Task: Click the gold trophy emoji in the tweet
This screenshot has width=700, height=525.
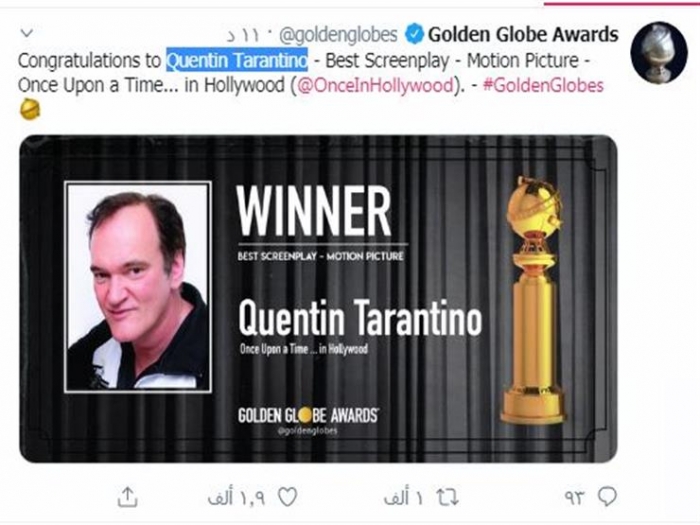Action: coord(30,110)
